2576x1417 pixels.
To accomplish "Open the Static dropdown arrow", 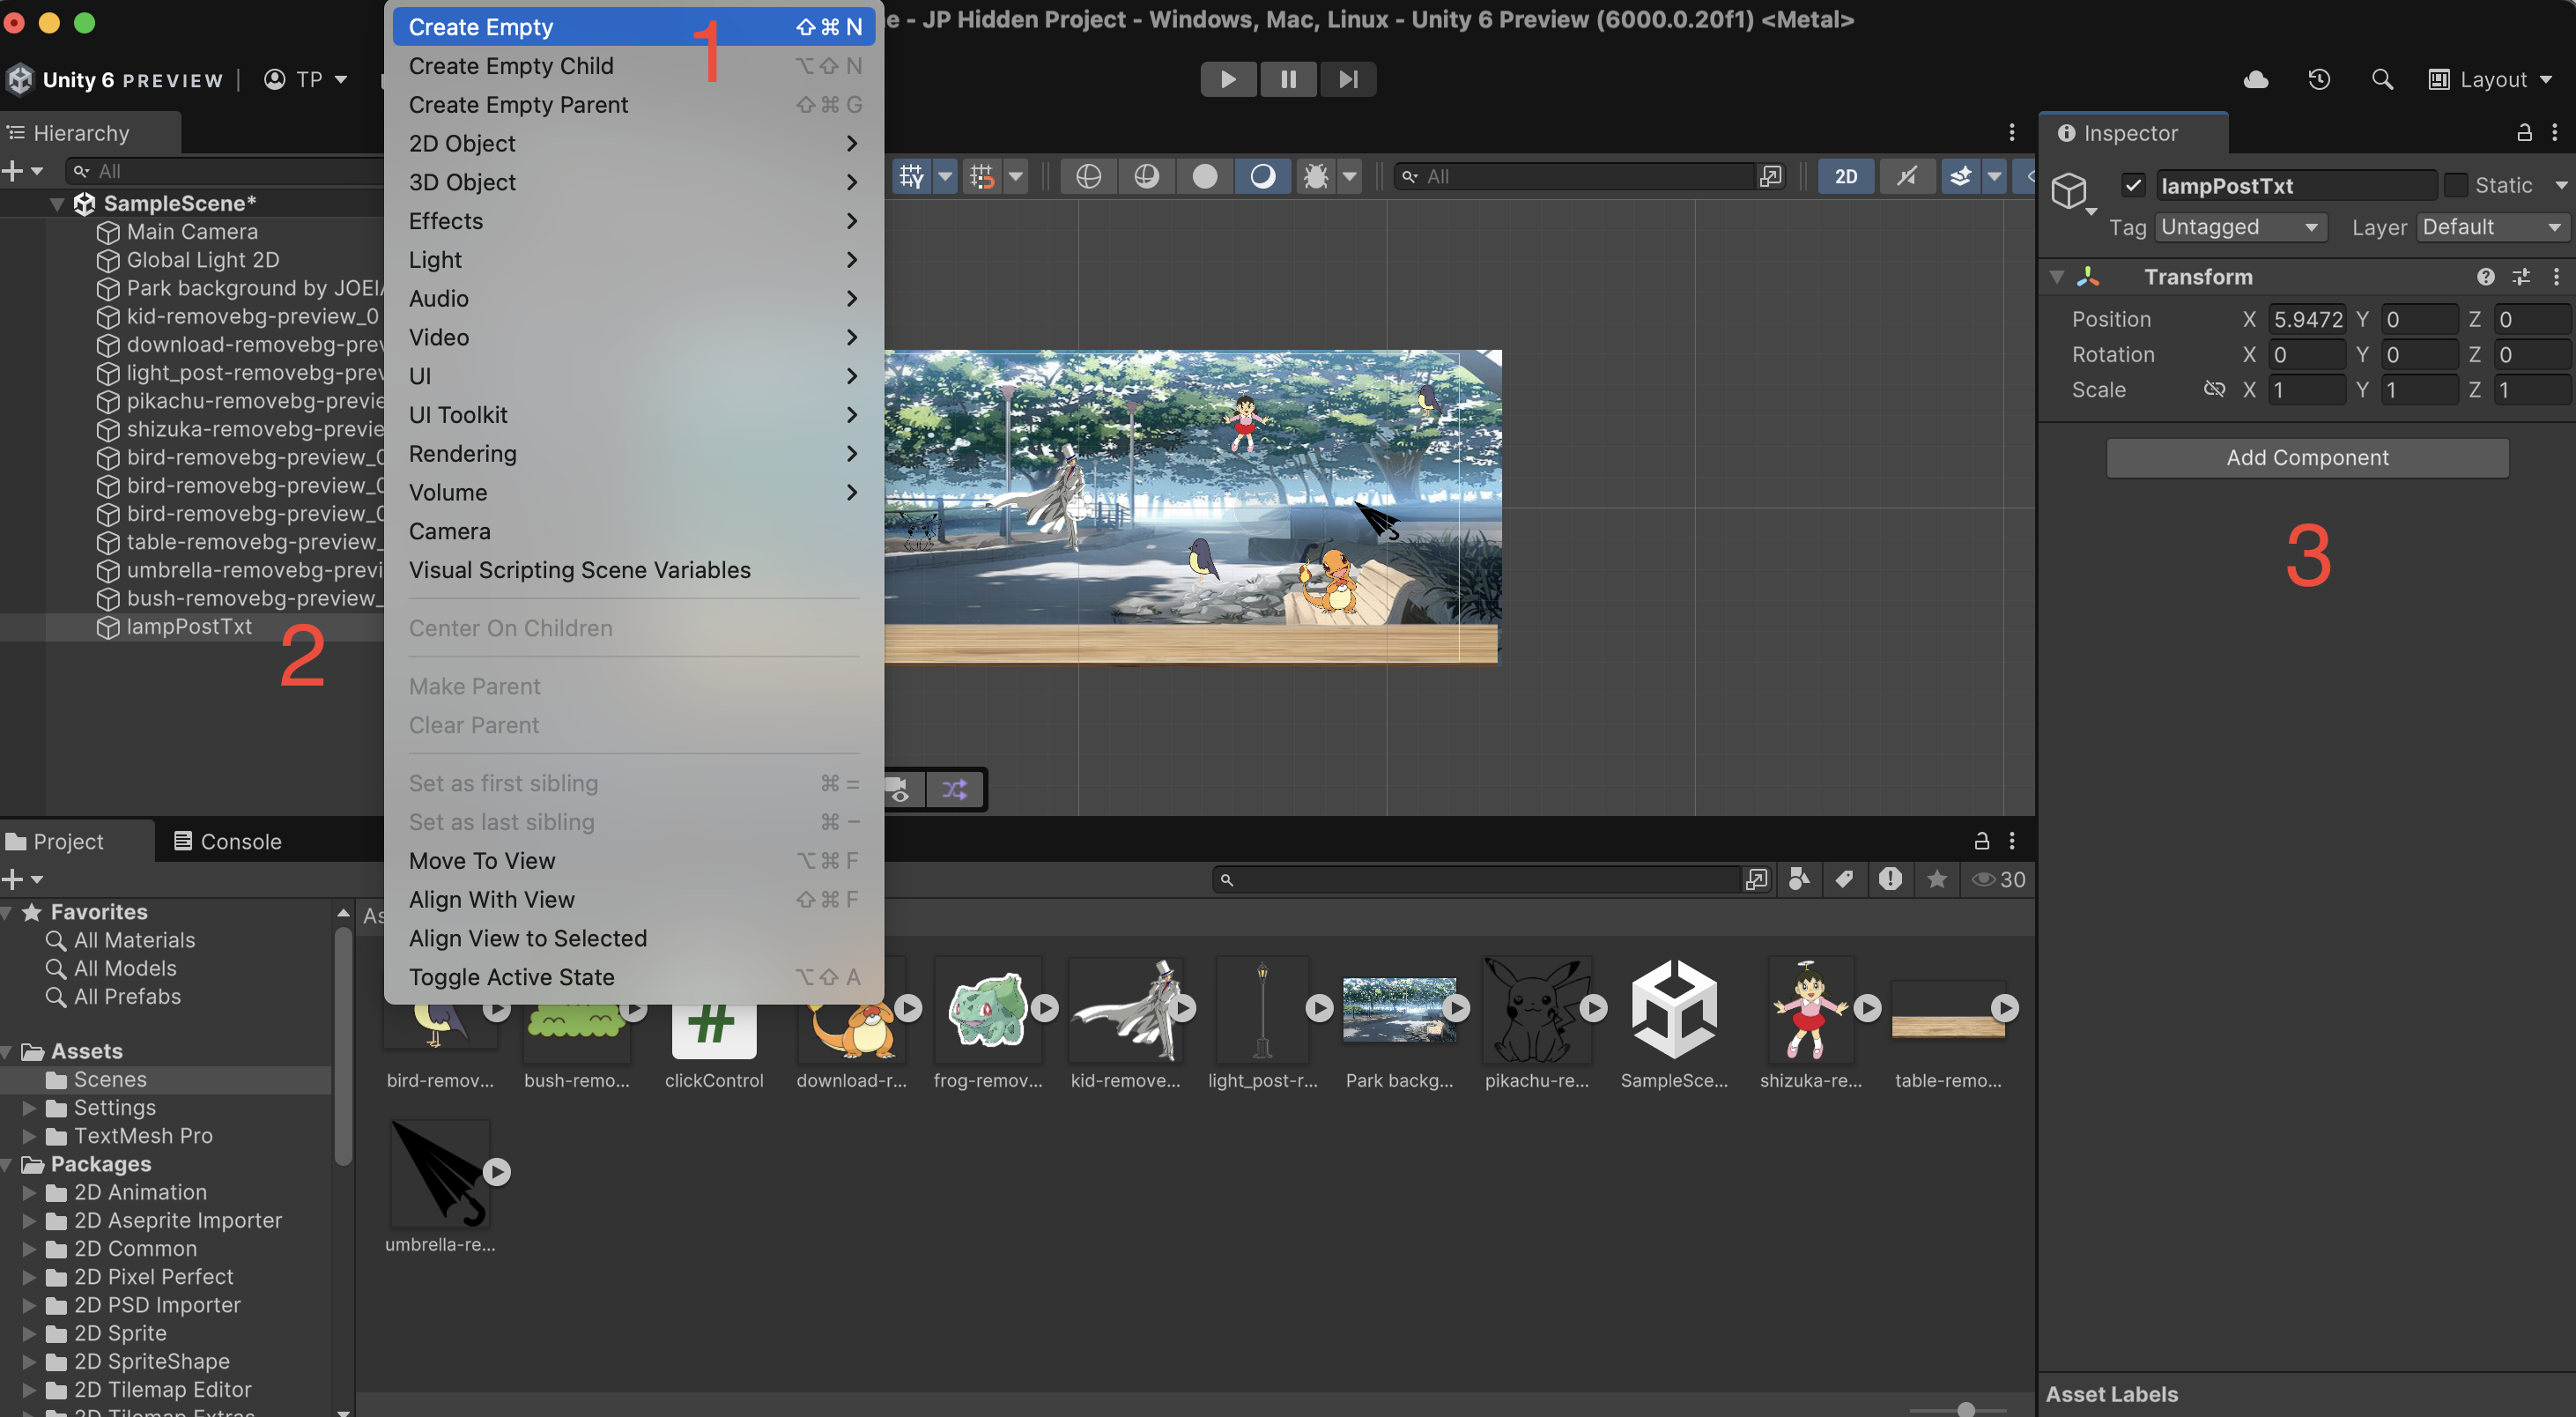I will tap(2560, 185).
